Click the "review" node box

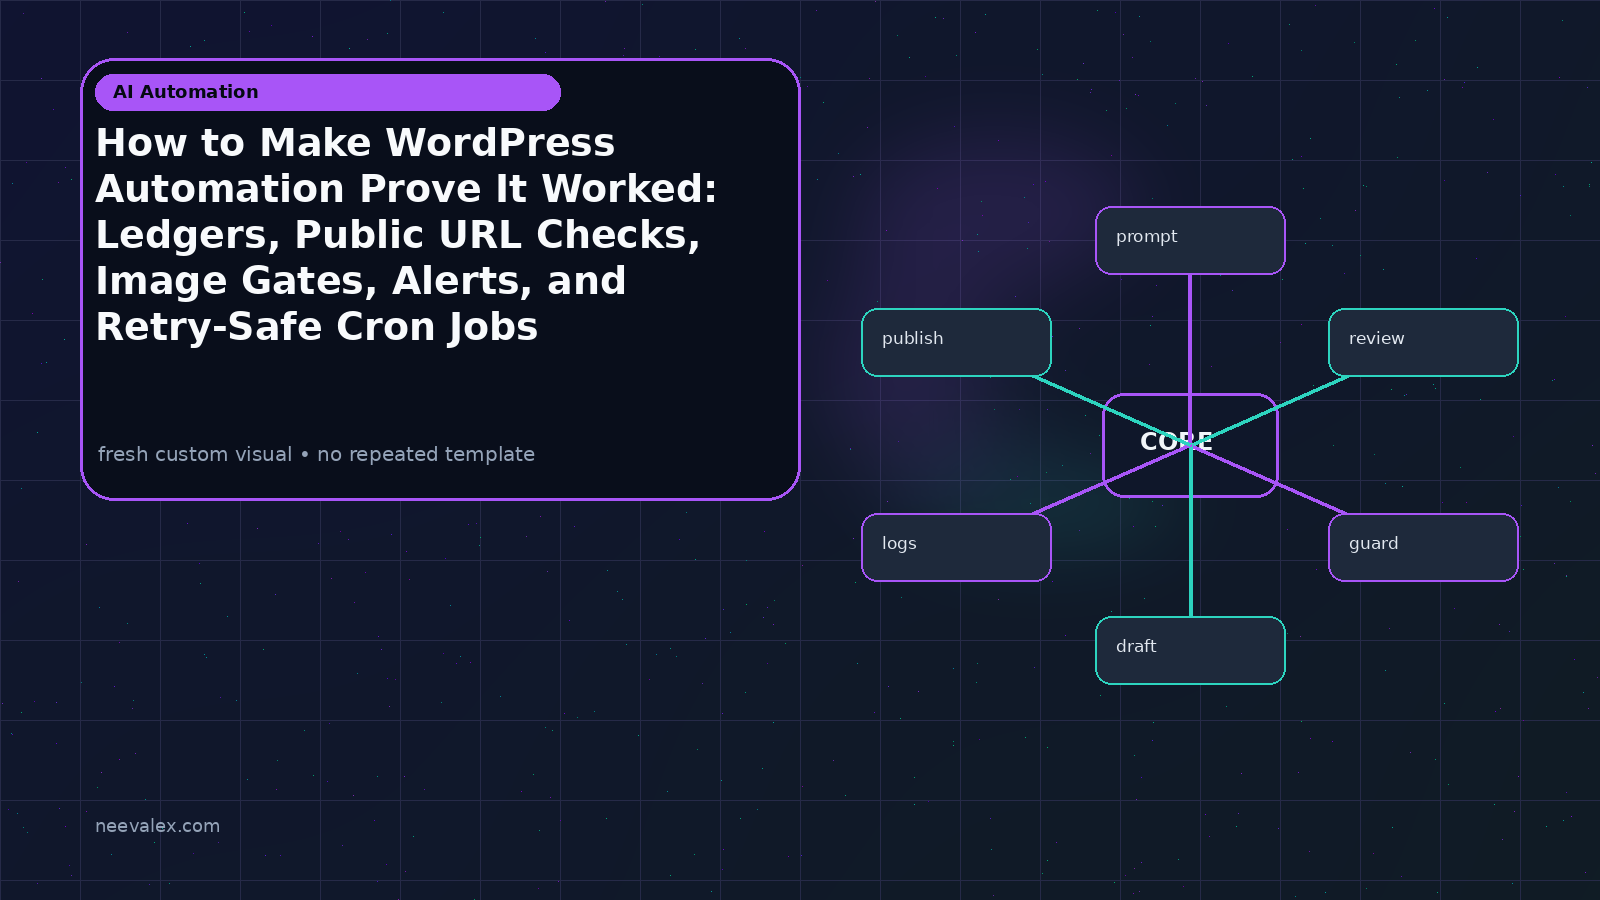coord(1423,342)
